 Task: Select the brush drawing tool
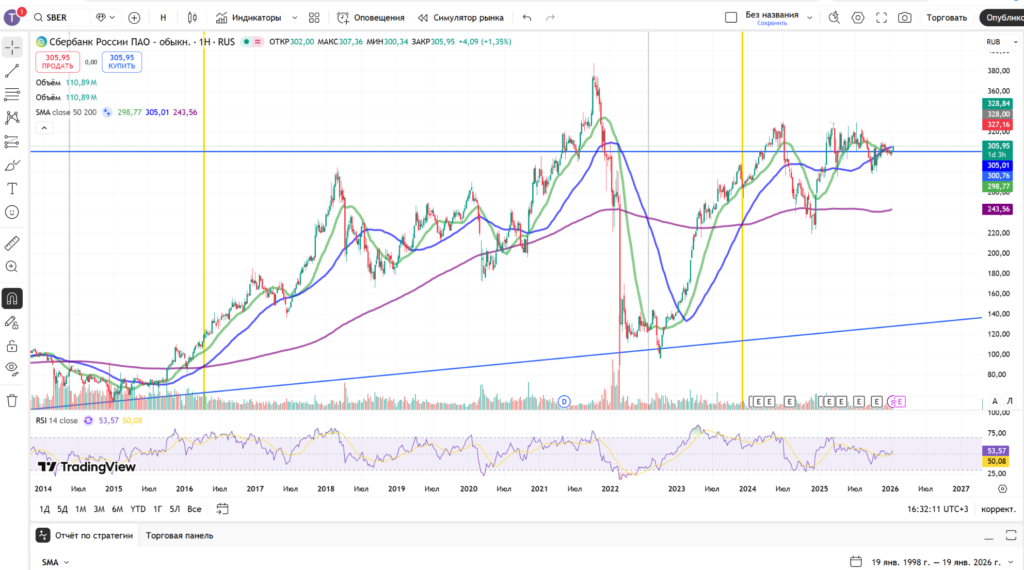(12, 165)
